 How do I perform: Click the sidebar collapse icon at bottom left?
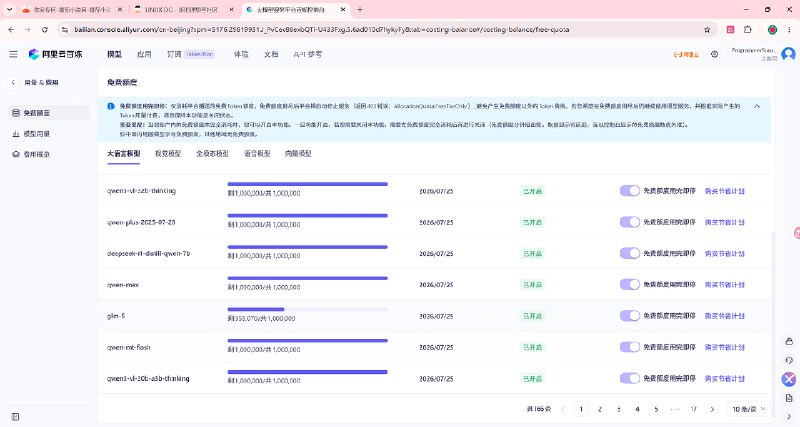tap(15, 417)
